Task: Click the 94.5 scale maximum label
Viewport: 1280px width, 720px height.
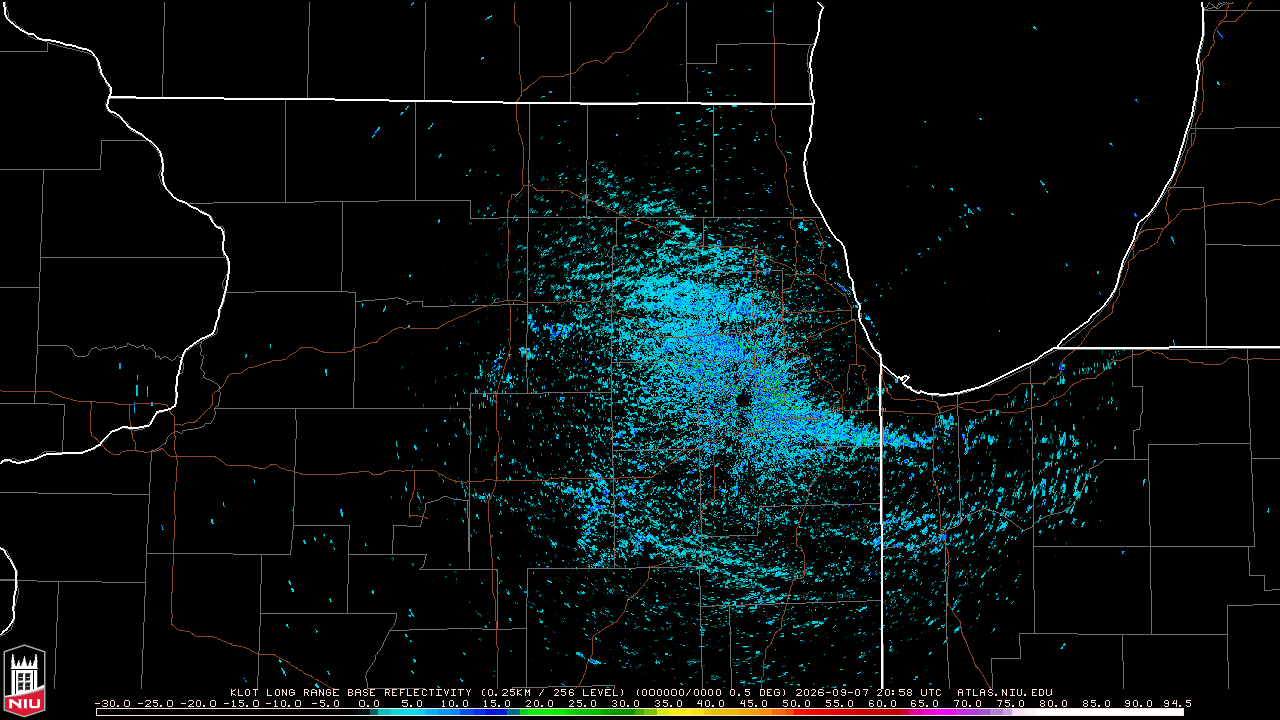Action: pyautogui.click(x=1177, y=704)
